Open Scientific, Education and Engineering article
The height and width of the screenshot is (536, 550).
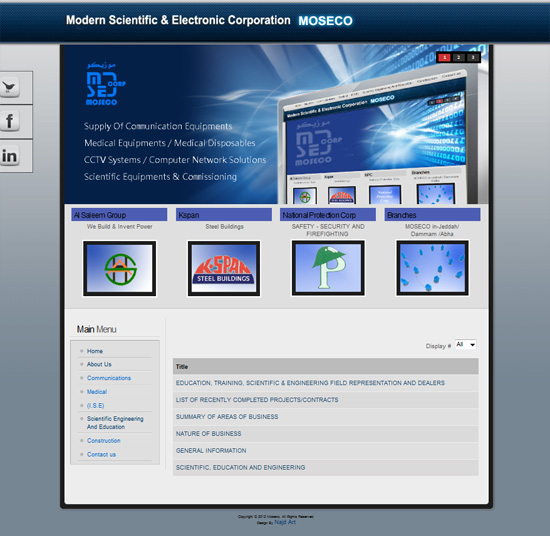[240, 468]
